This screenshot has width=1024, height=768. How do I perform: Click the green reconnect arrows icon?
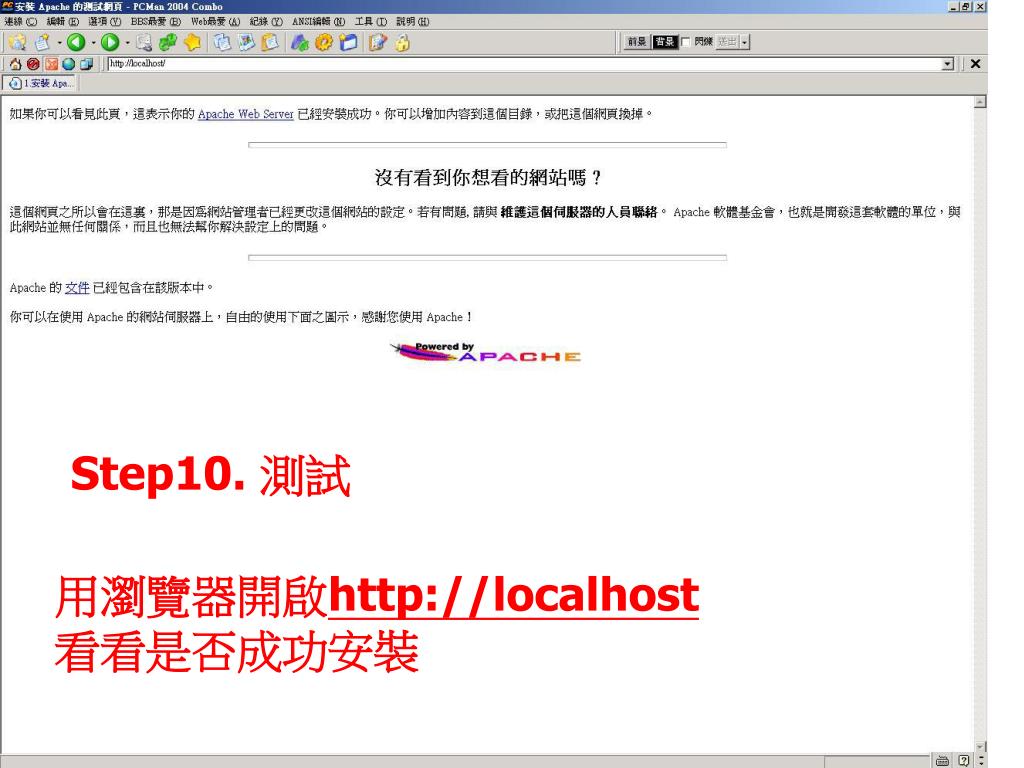click(168, 42)
